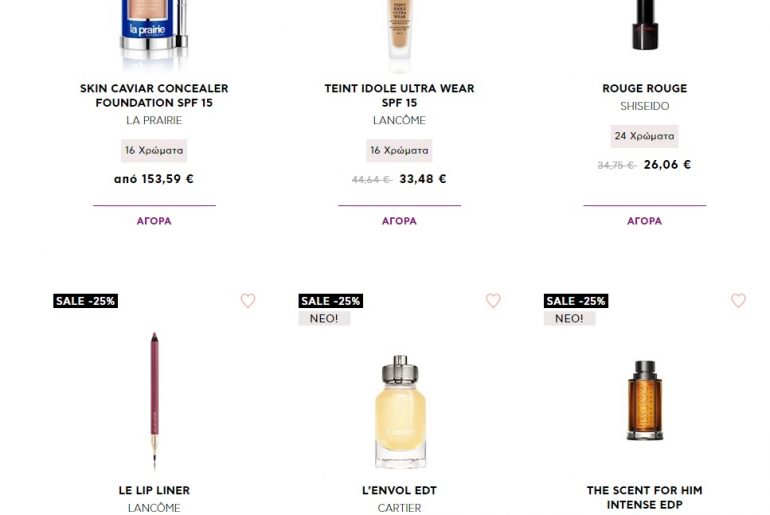
Task: Buy Teint Idole Ultra Wear via ΑΓΟΡΑ
Action: point(399,221)
